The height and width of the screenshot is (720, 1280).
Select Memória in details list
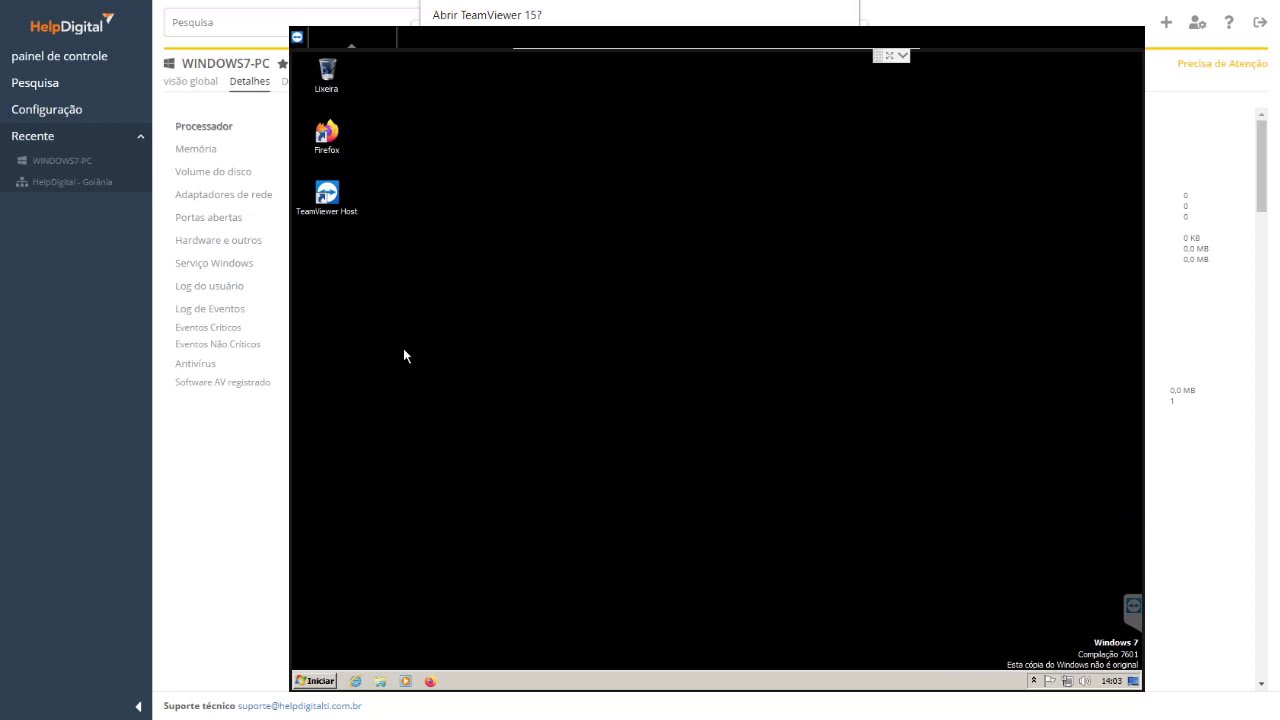click(196, 149)
